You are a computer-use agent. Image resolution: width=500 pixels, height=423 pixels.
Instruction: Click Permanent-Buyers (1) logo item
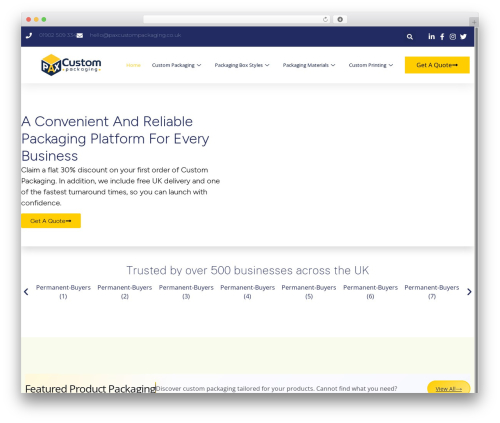point(63,292)
